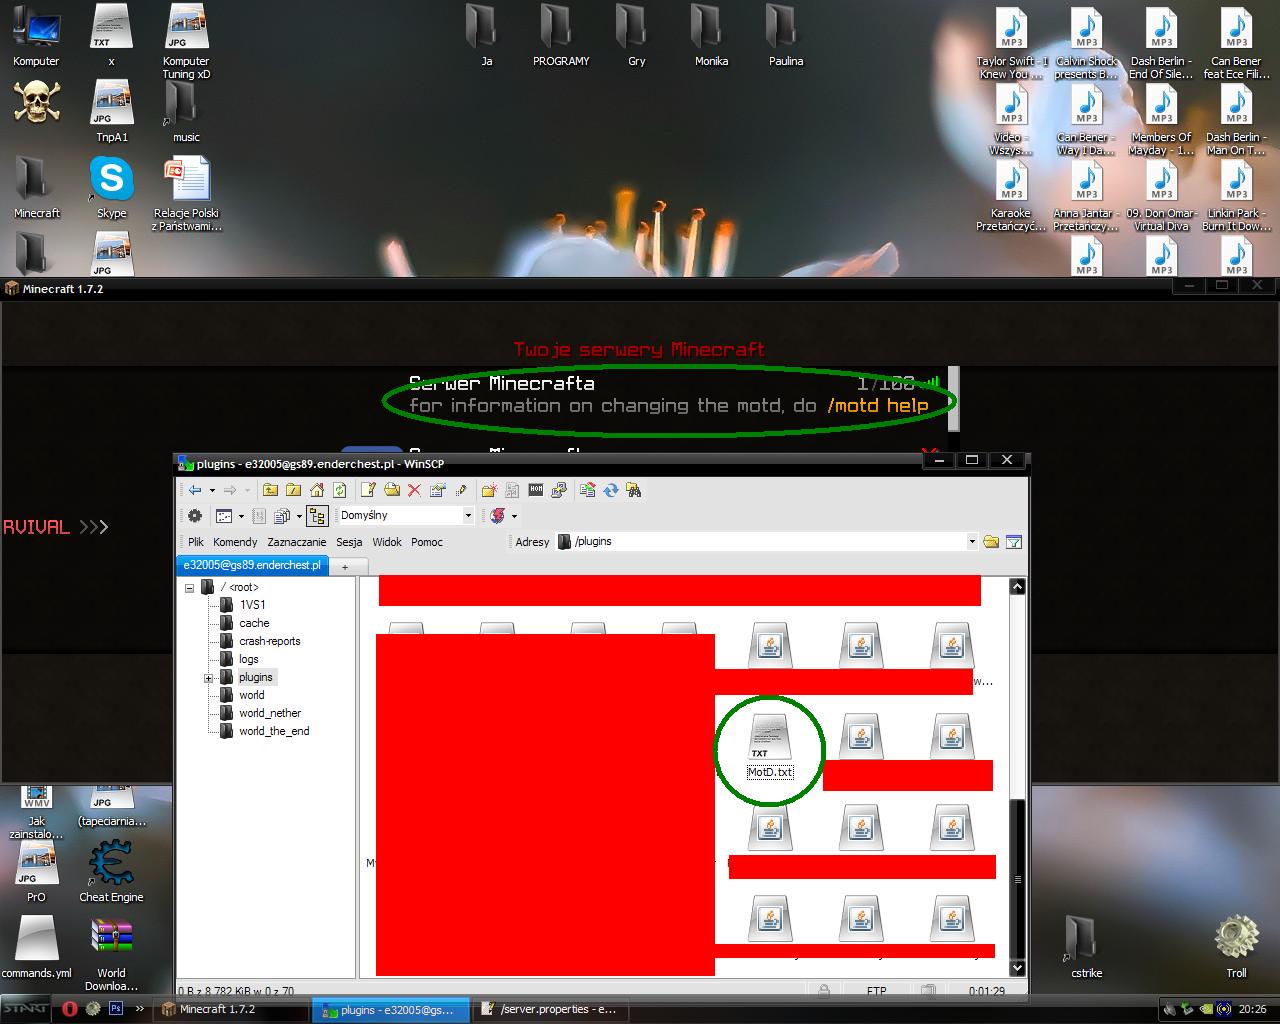Click the Synchronize directories icon
The image size is (1280, 1024).
click(x=587, y=490)
